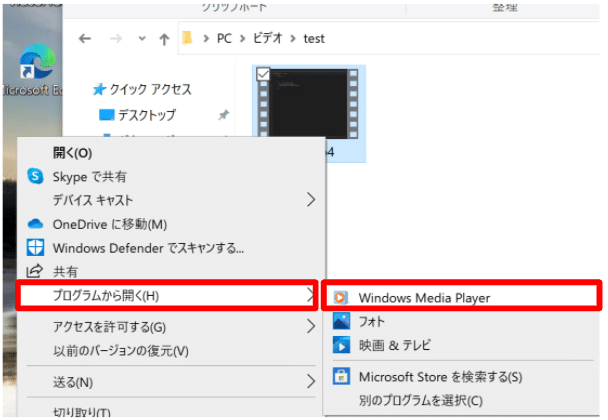Expand the プログラムから開く submenu arrow

tap(310, 295)
